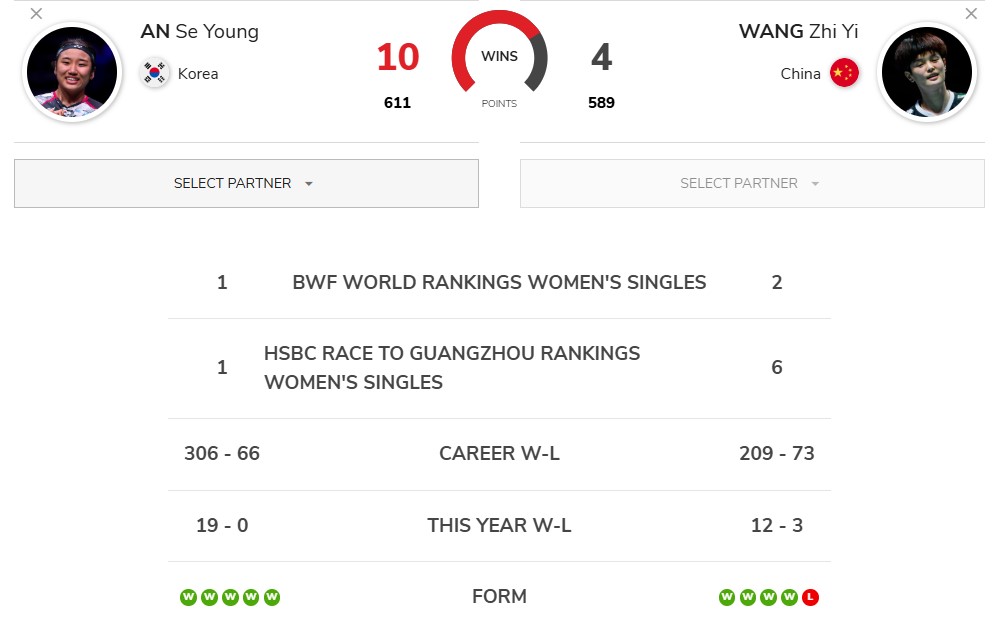The width and height of the screenshot is (997, 623).
Task: Click the name WANG Zhi Yi
Action: [798, 31]
